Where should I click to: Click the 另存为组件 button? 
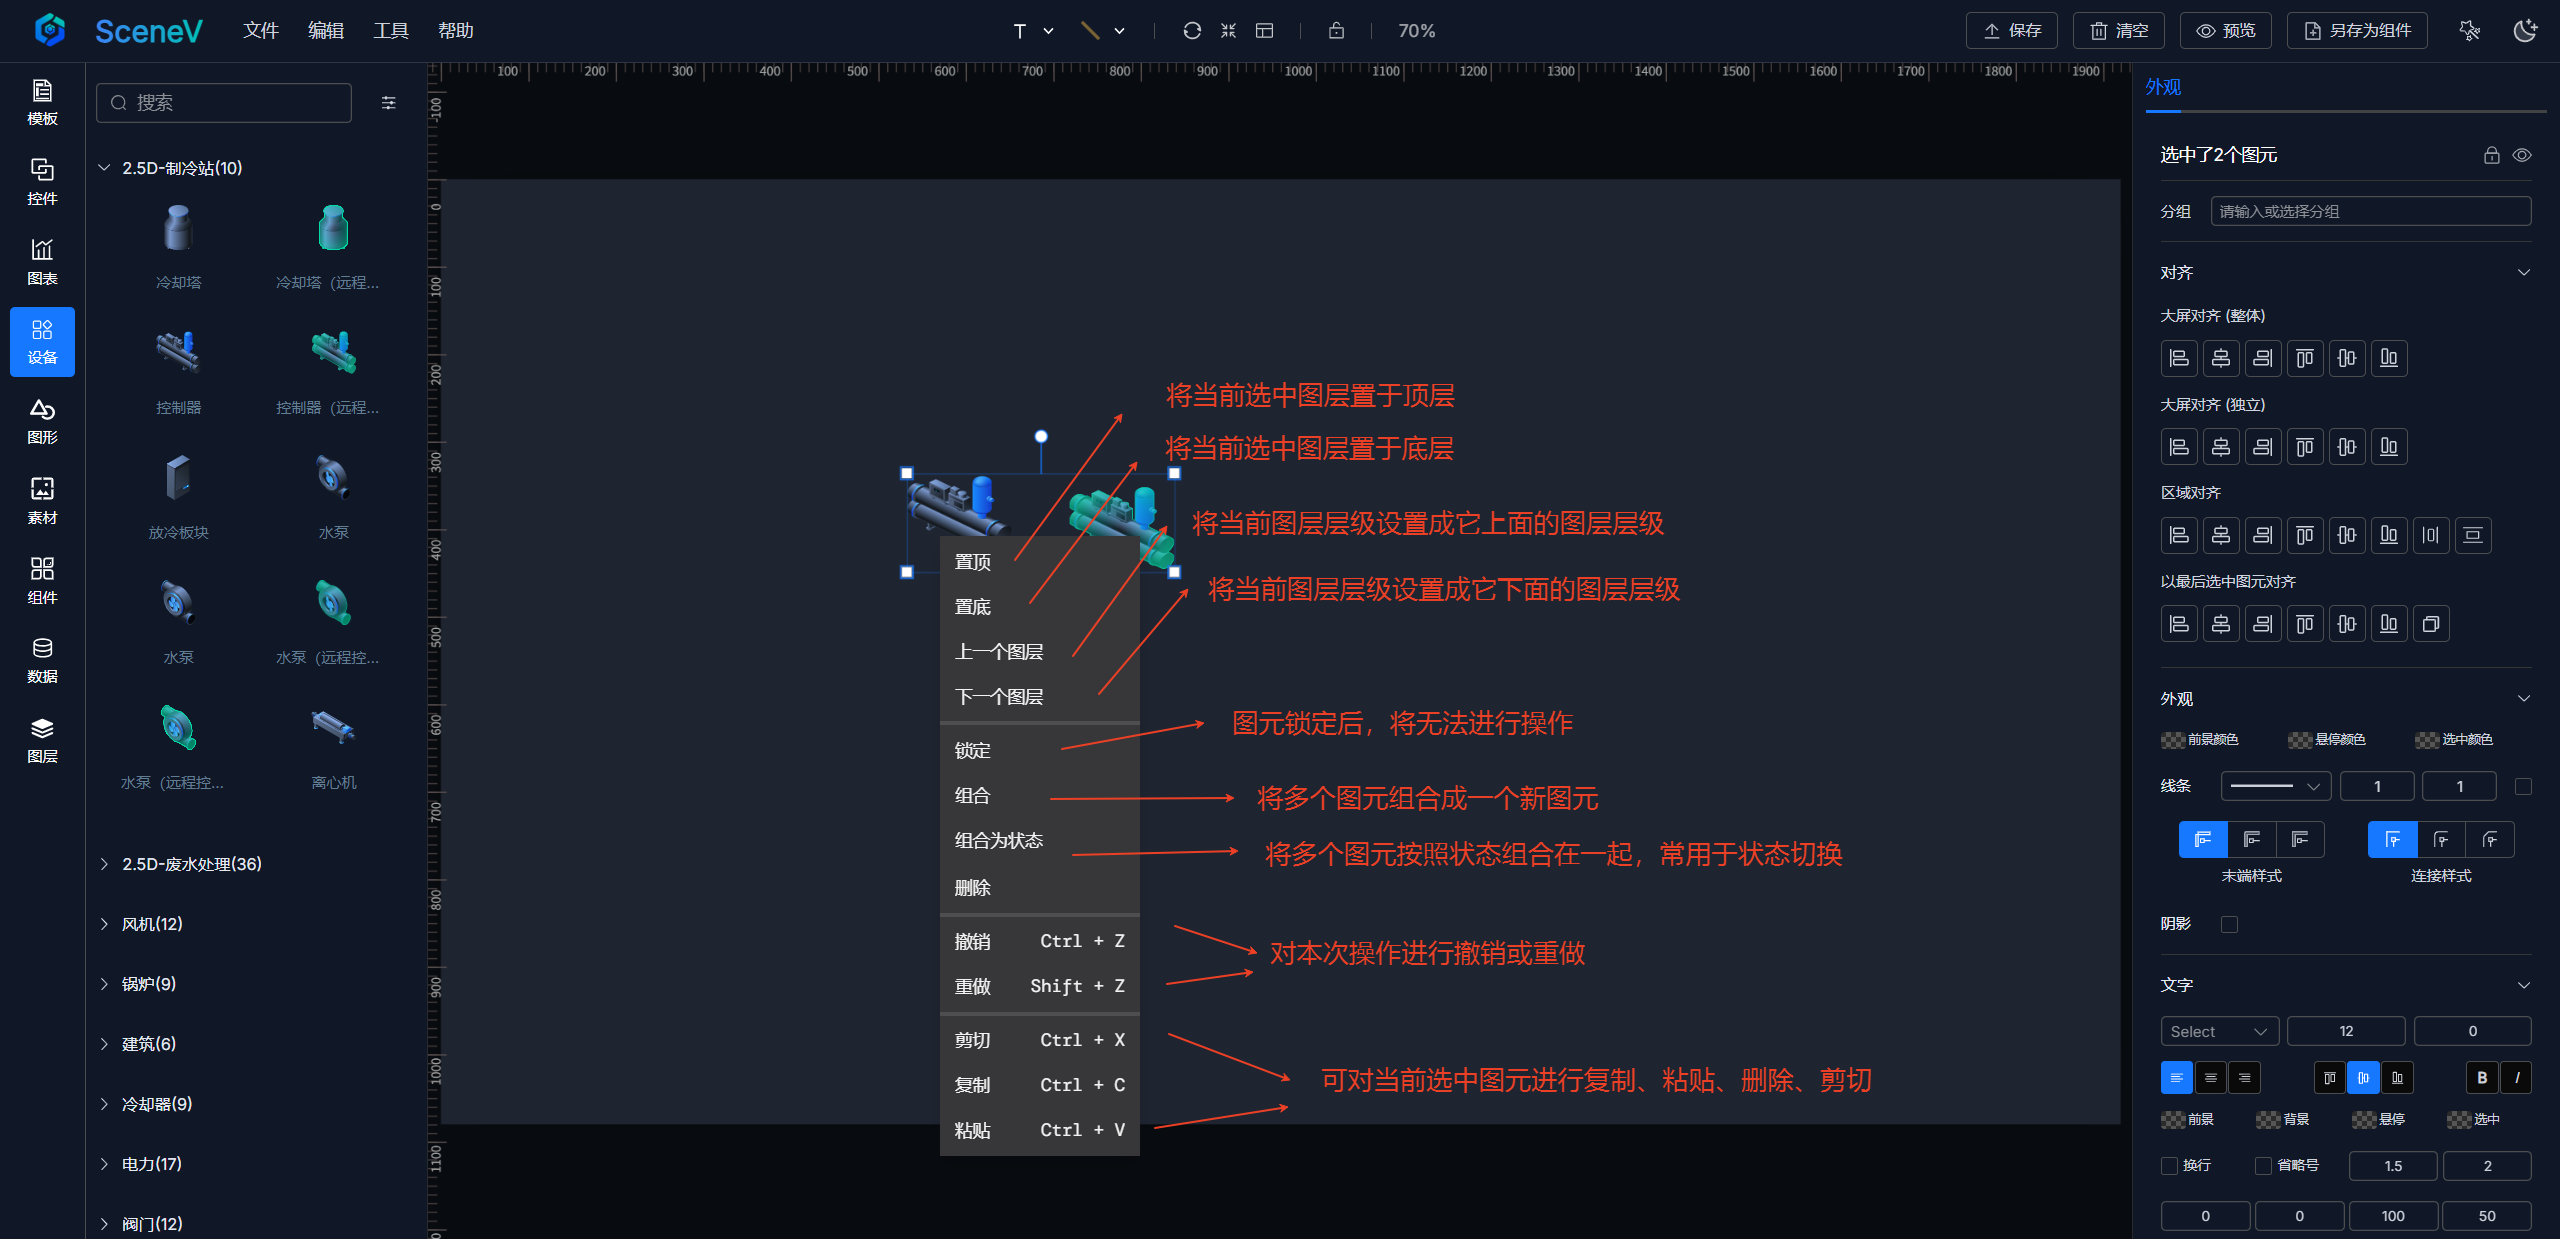coord(2358,31)
